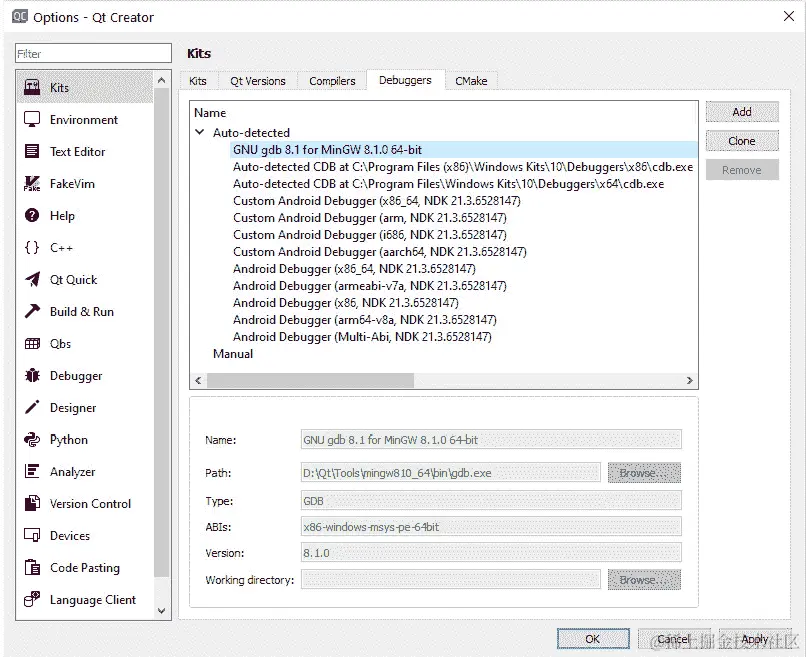Screen dimensions: 806x657
Task: Open the Language Client icon
Action: coord(32,599)
